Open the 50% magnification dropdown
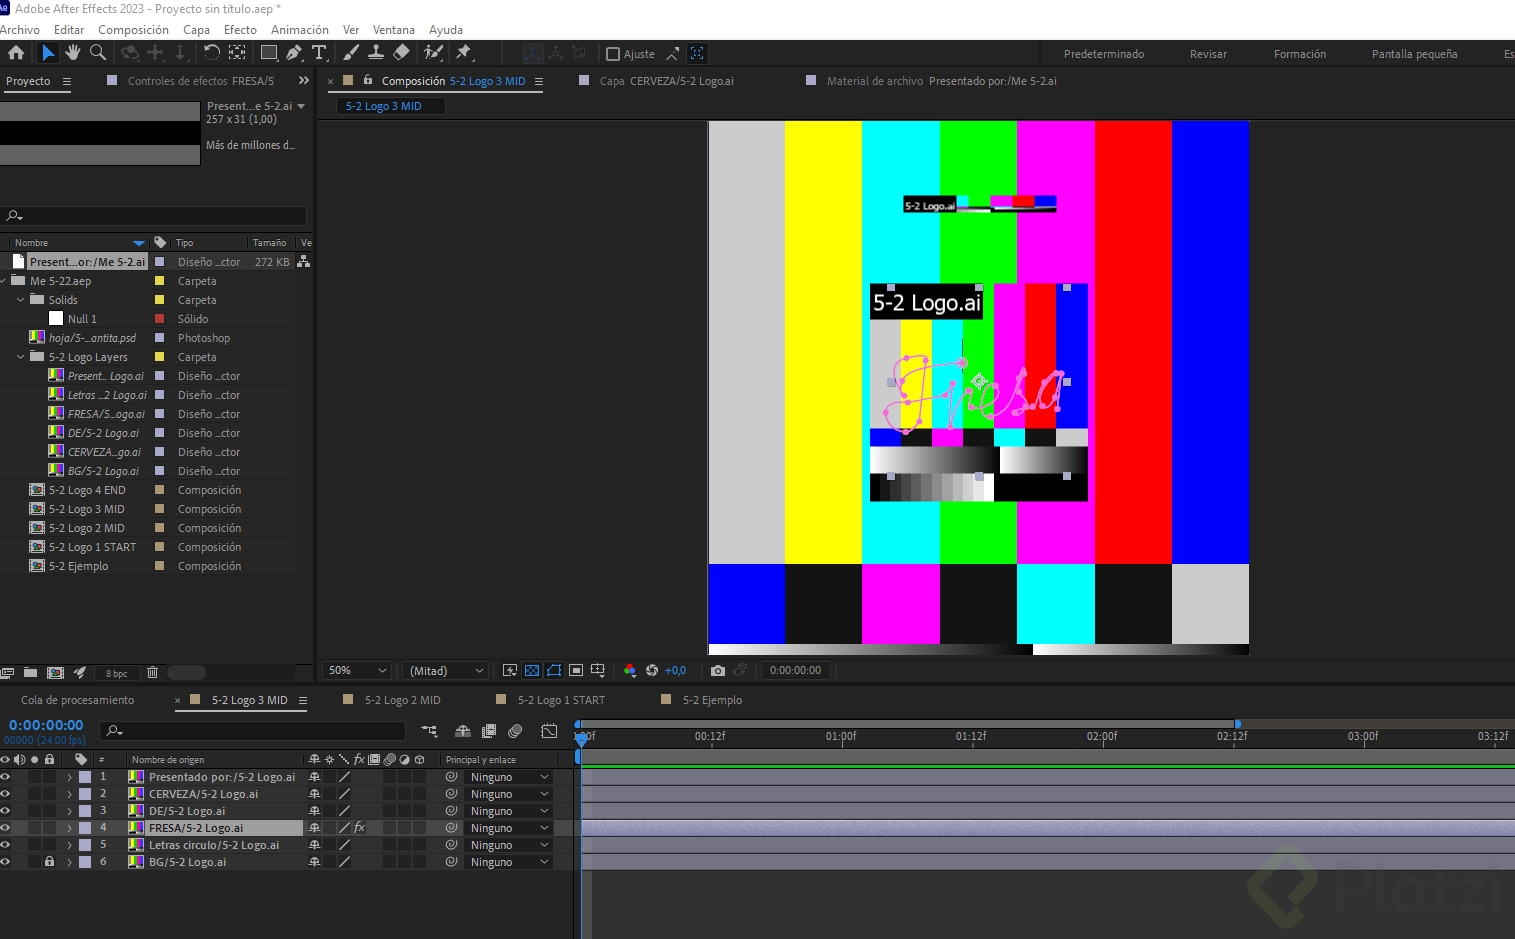 [357, 670]
